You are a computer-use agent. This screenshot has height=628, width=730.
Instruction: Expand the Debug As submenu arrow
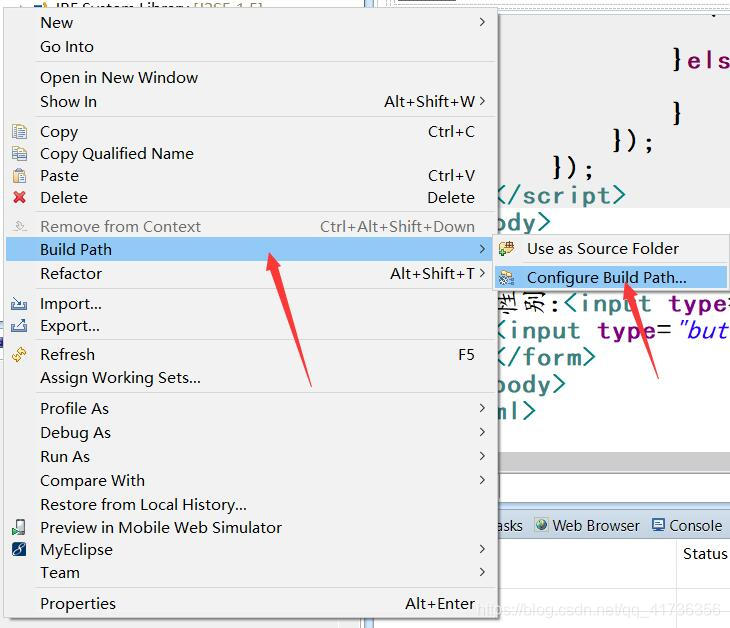click(x=482, y=432)
